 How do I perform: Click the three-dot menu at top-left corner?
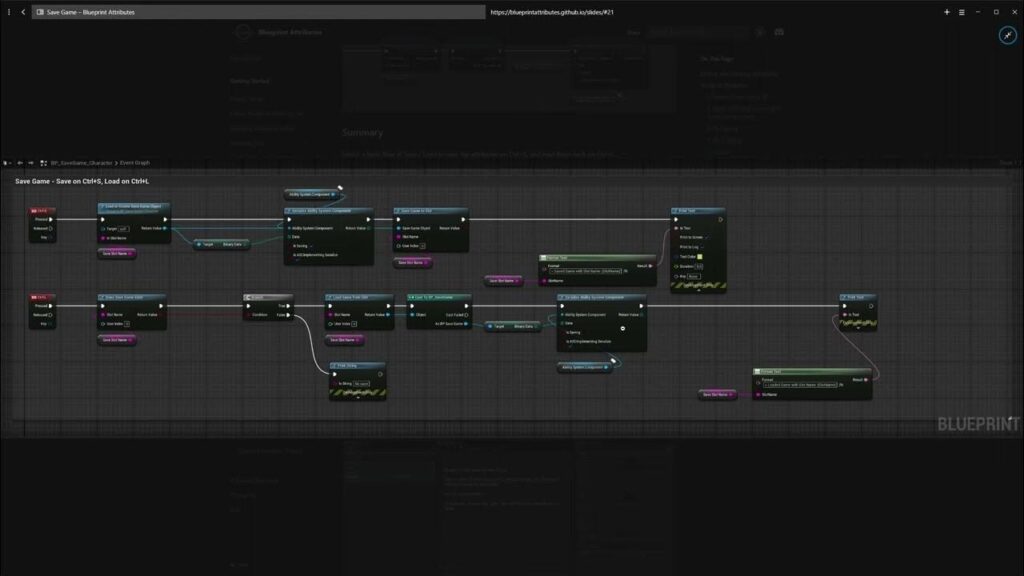[x=7, y=12]
